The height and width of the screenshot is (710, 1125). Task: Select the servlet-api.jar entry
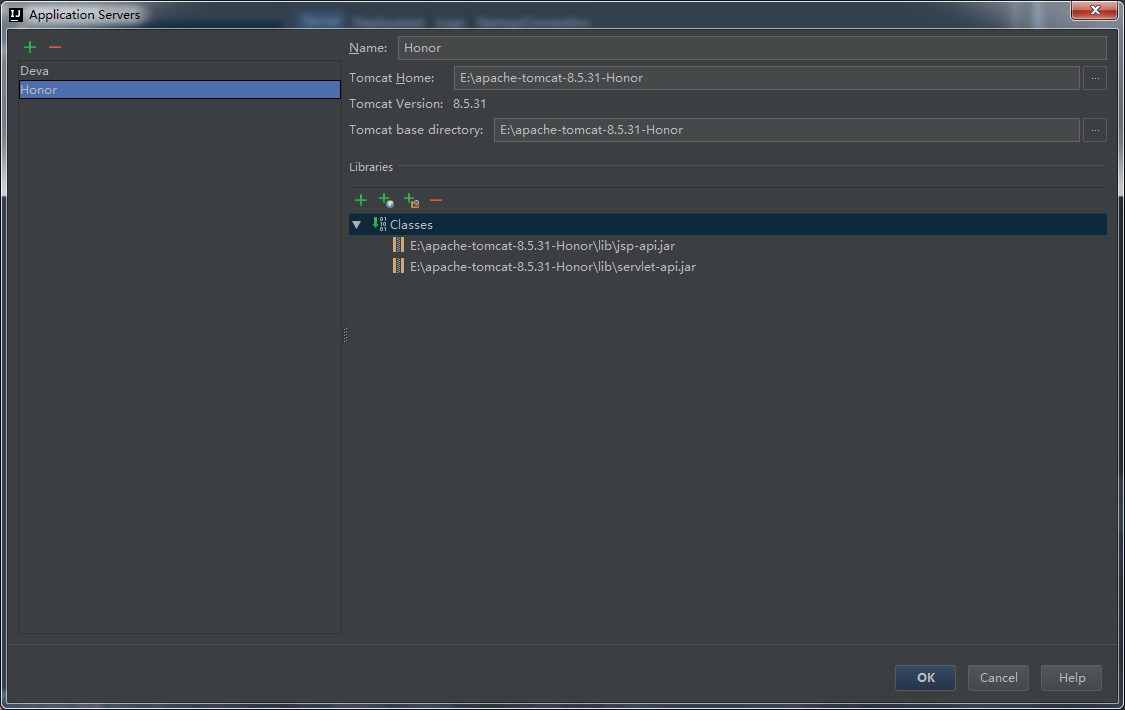pos(553,266)
